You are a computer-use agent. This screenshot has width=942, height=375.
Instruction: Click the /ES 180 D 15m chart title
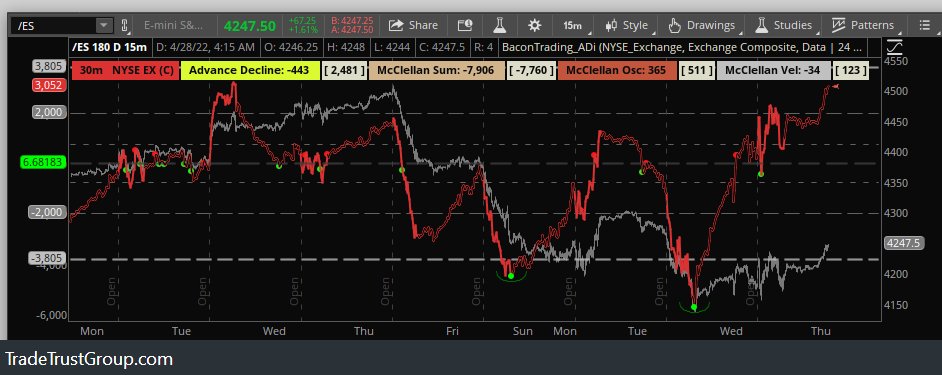(109, 46)
